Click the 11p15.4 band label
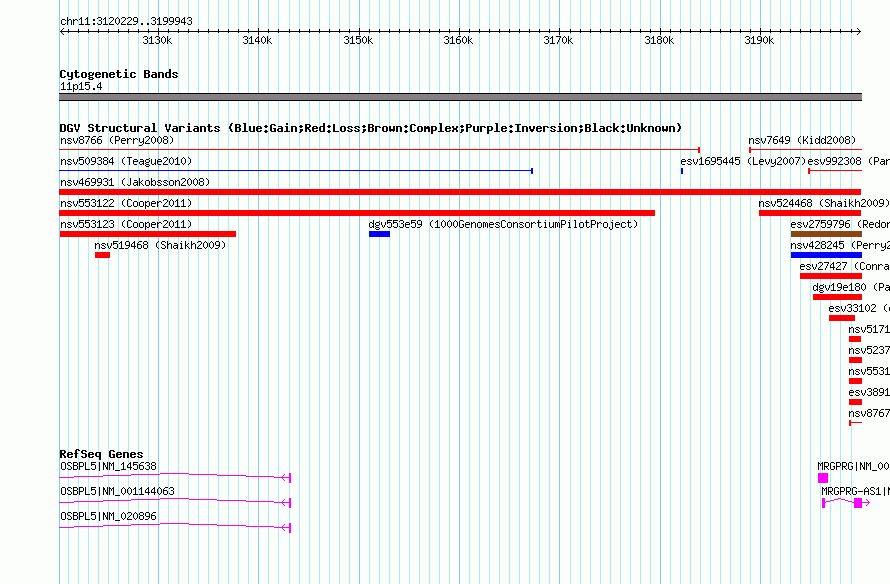890x584 pixels. tap(81, 86)
